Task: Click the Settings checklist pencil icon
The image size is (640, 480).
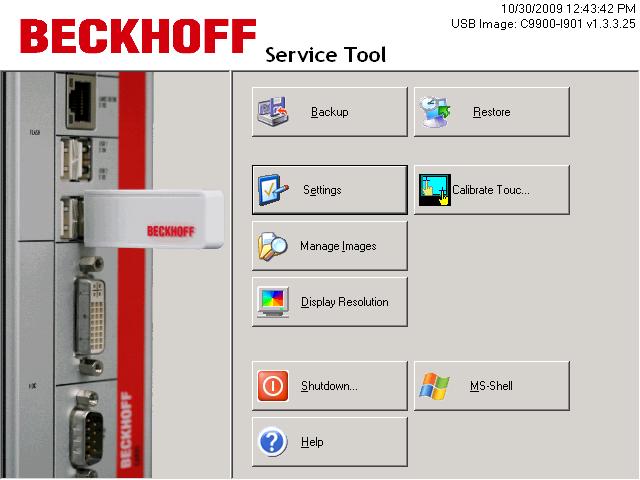Action: pyautogui.click(x=273, y=190)
